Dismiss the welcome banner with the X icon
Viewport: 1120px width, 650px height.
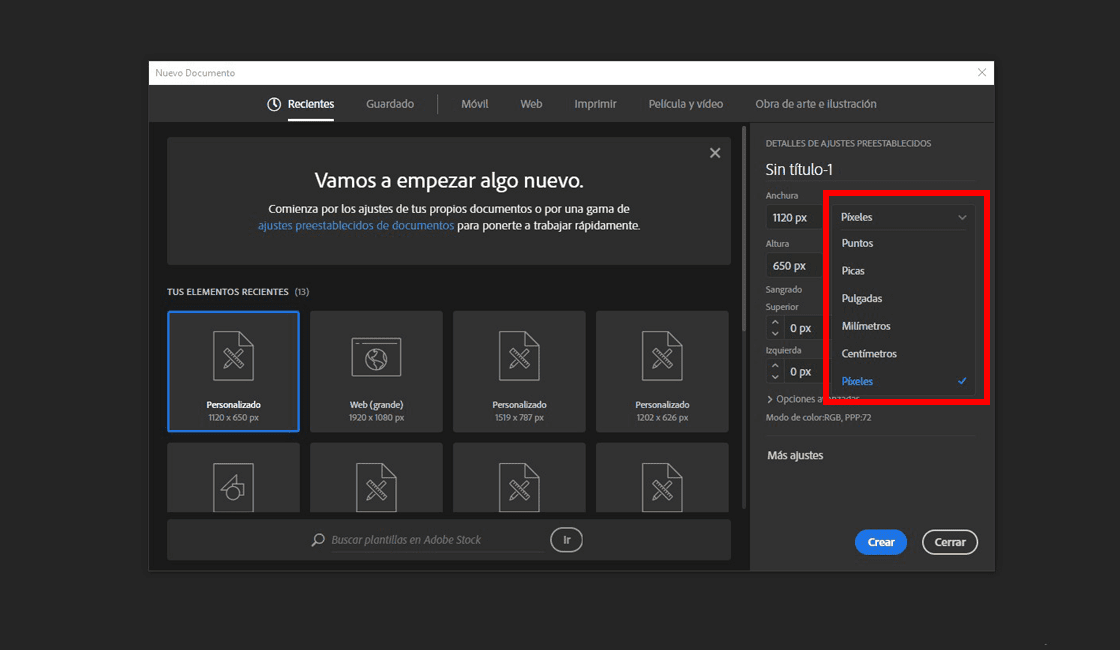point(714,153)
